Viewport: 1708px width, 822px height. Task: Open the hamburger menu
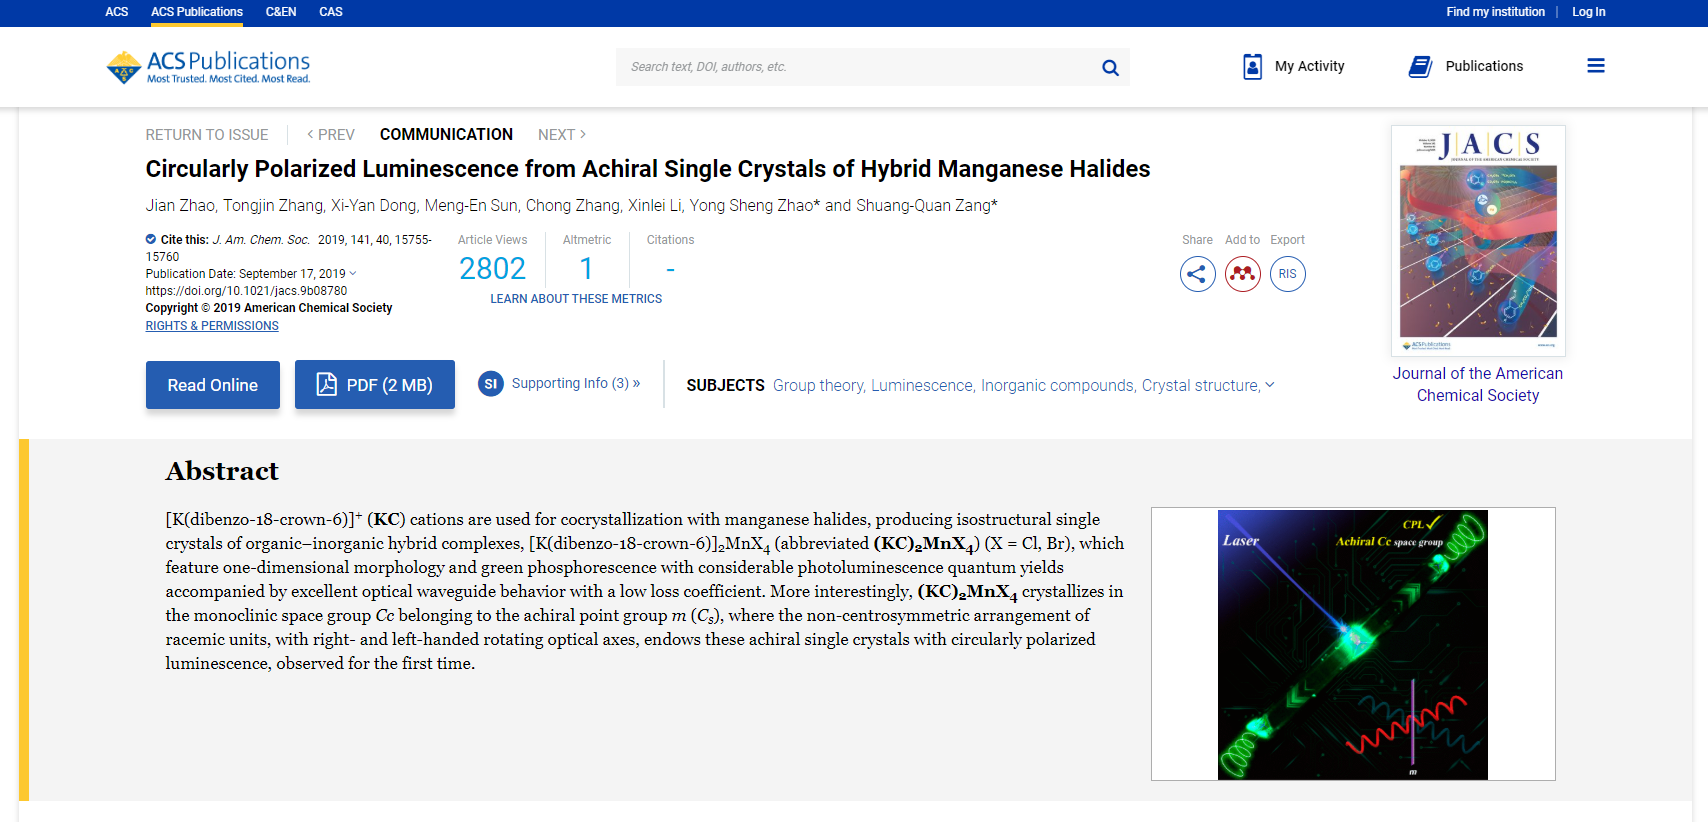click(x=1596, y=66)
